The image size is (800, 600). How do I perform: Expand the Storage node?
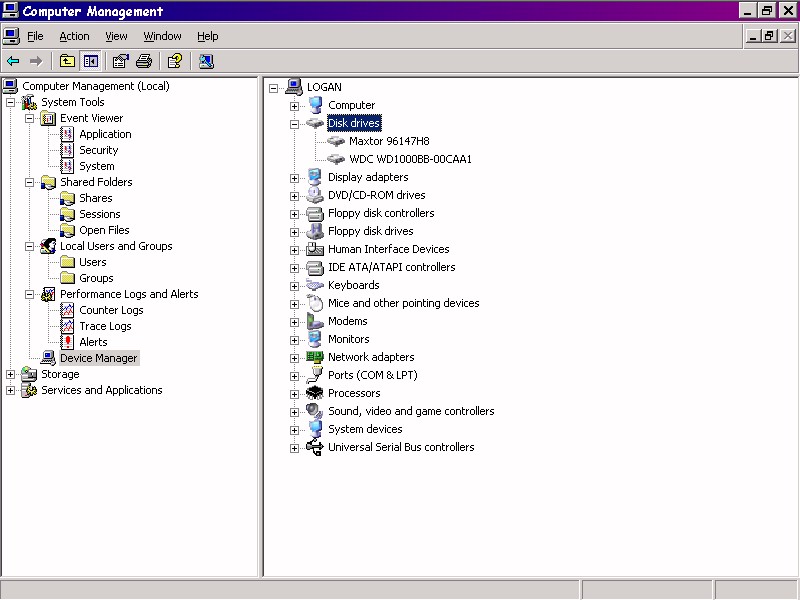10,374
